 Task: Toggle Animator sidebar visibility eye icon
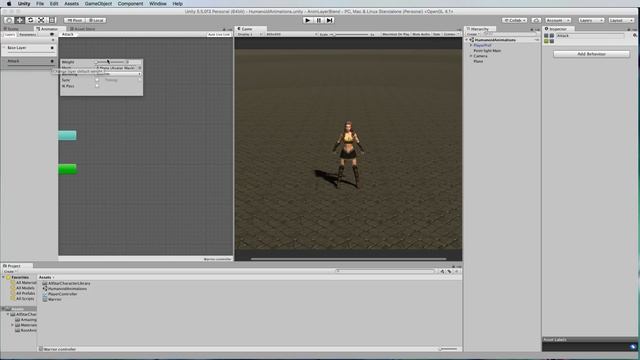coord(52,35)
